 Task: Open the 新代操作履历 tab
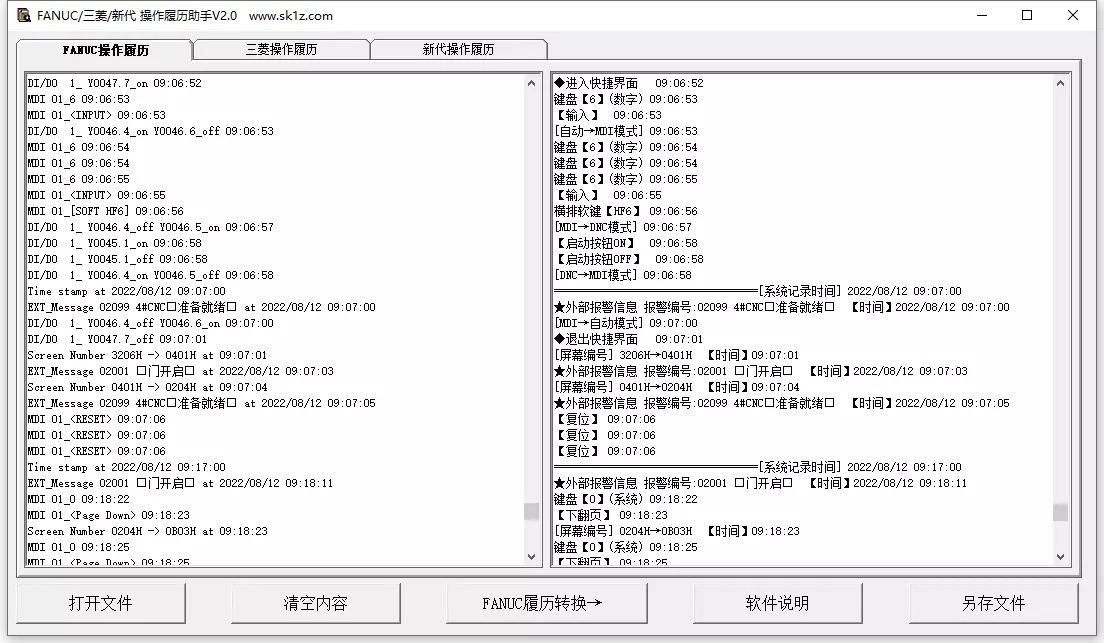point(458,49)
